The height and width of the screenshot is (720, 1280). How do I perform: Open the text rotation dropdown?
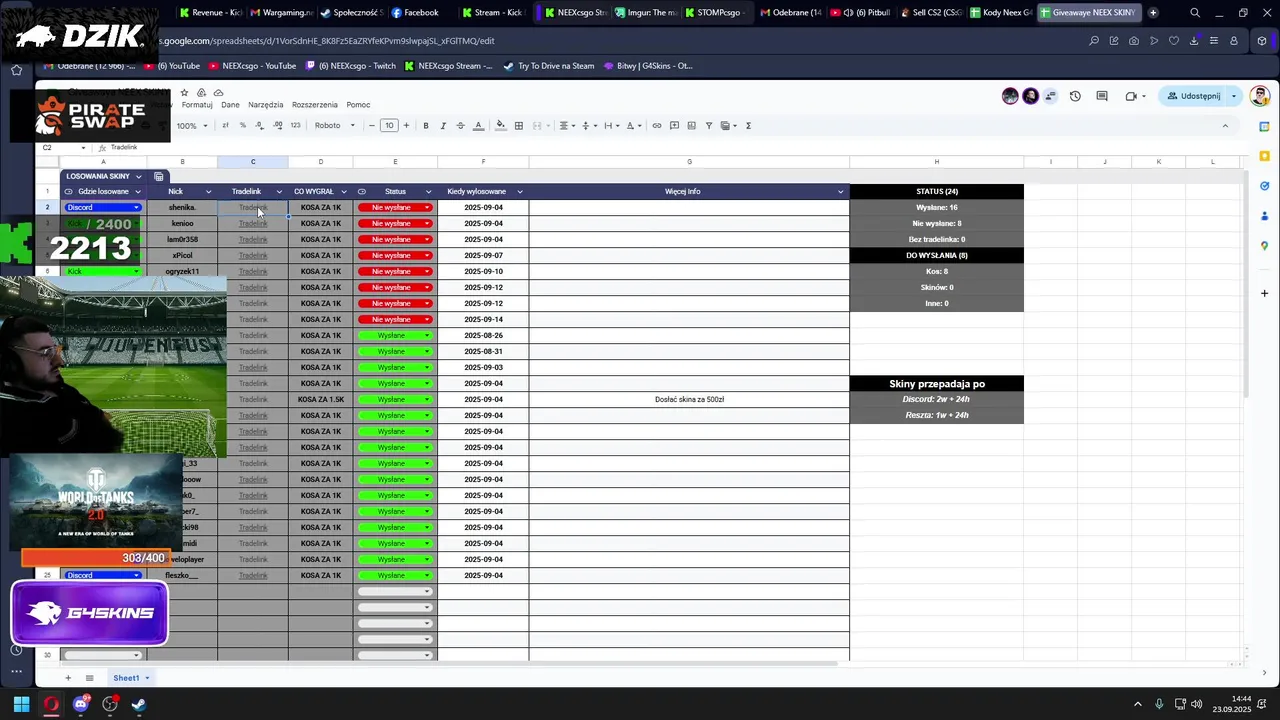pos(633,126)
